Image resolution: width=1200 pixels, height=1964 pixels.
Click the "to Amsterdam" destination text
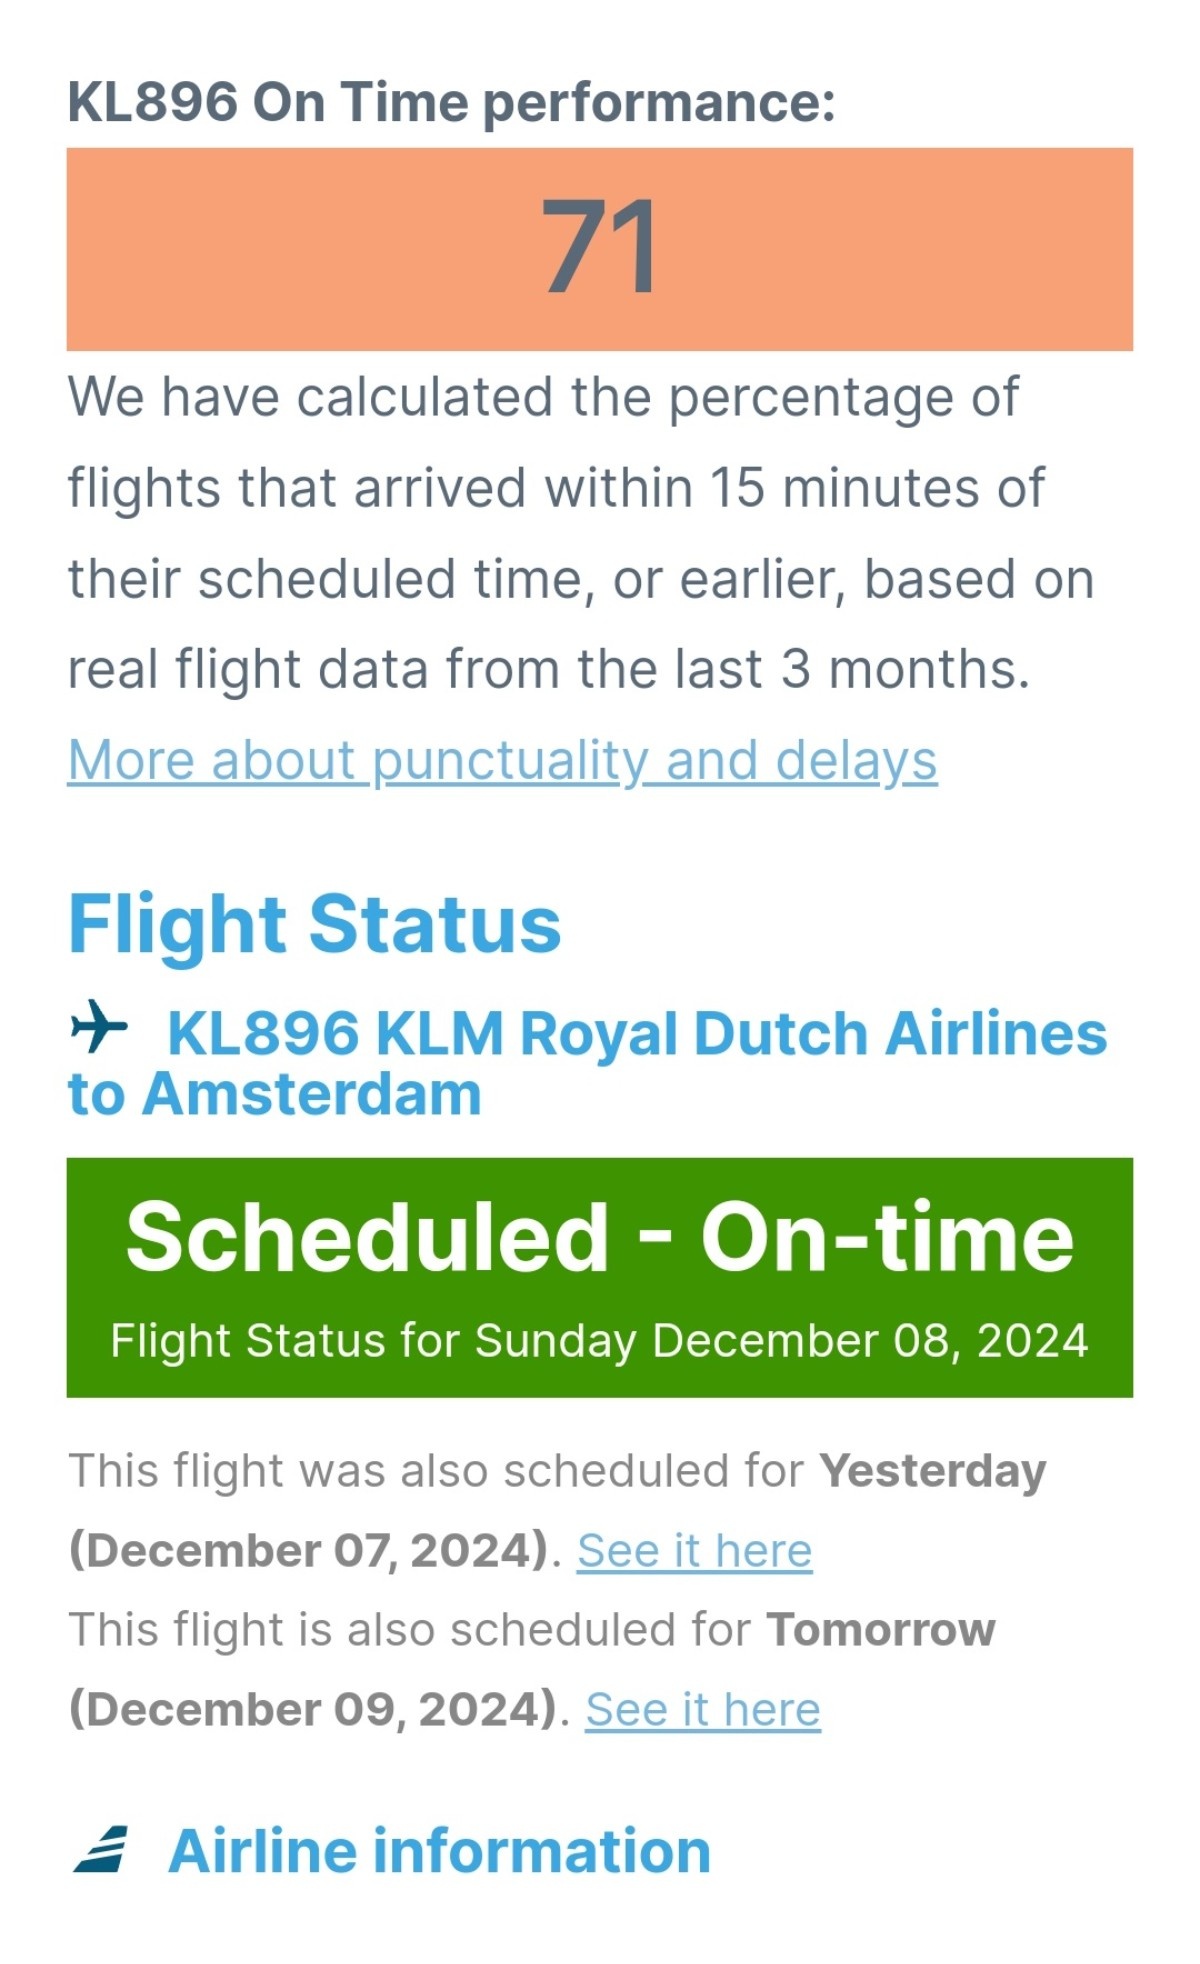coord(275,1093)
